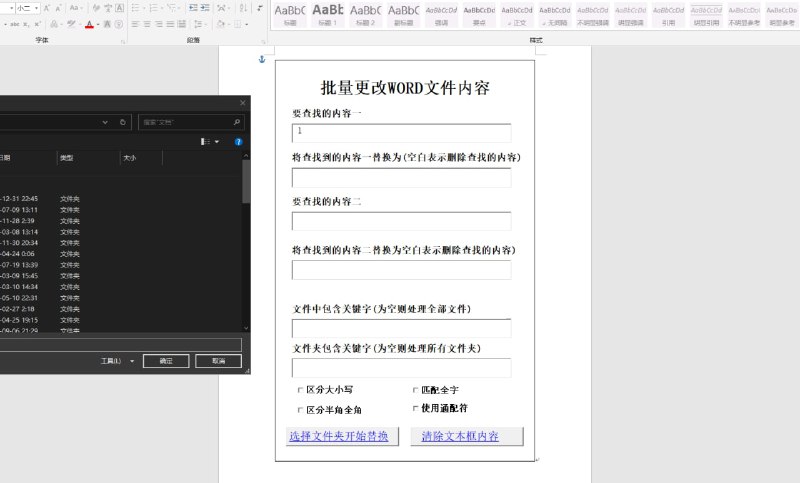Viewport: 800px width, 483px height.
Task: Insert enclosed character (circled icon)
Action: pyautogui.click(x=119, y=24)
